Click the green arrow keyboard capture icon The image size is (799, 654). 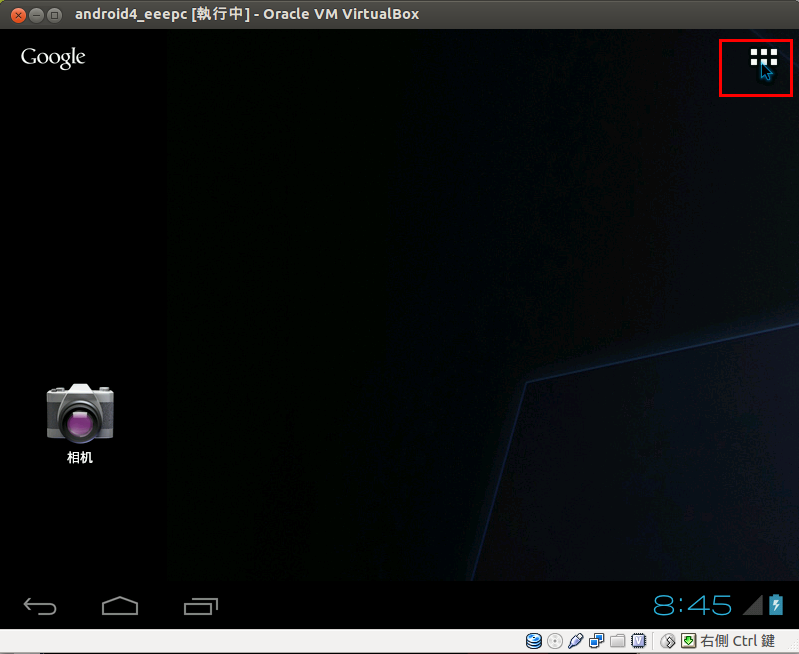688,641
